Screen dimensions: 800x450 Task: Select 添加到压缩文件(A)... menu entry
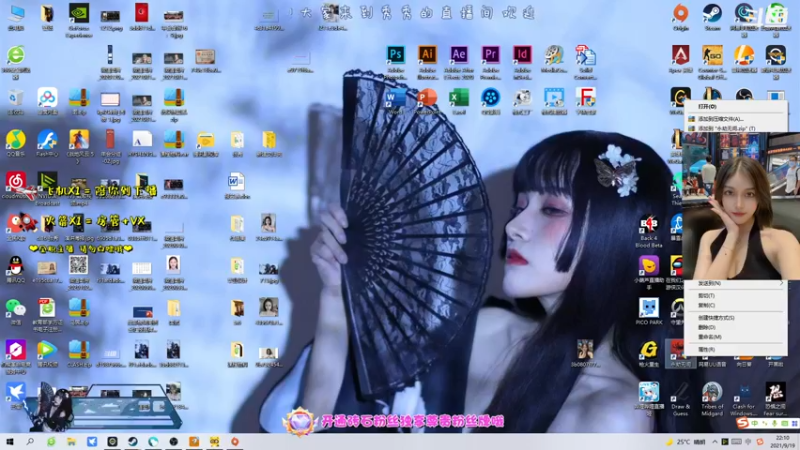(721, 119)
